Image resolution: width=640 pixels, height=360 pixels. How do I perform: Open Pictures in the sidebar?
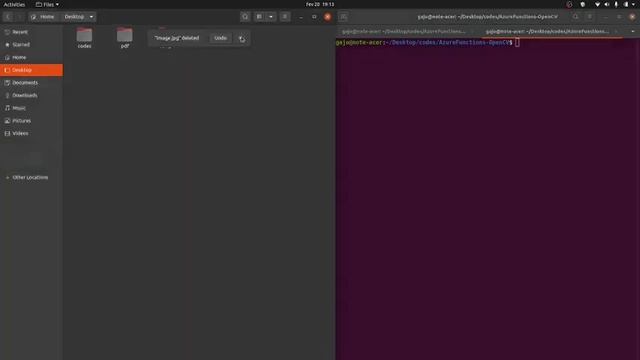pyautogui.click(x=31, y=120)
